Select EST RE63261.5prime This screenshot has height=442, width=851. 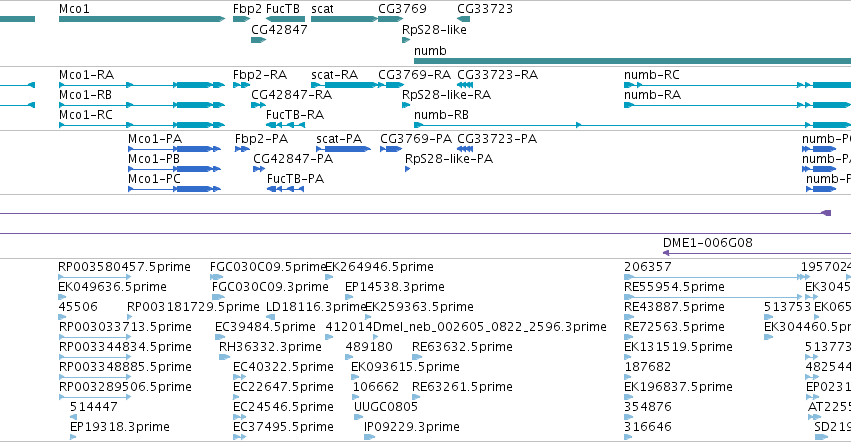pyautogui.click(x=417, y=397)
